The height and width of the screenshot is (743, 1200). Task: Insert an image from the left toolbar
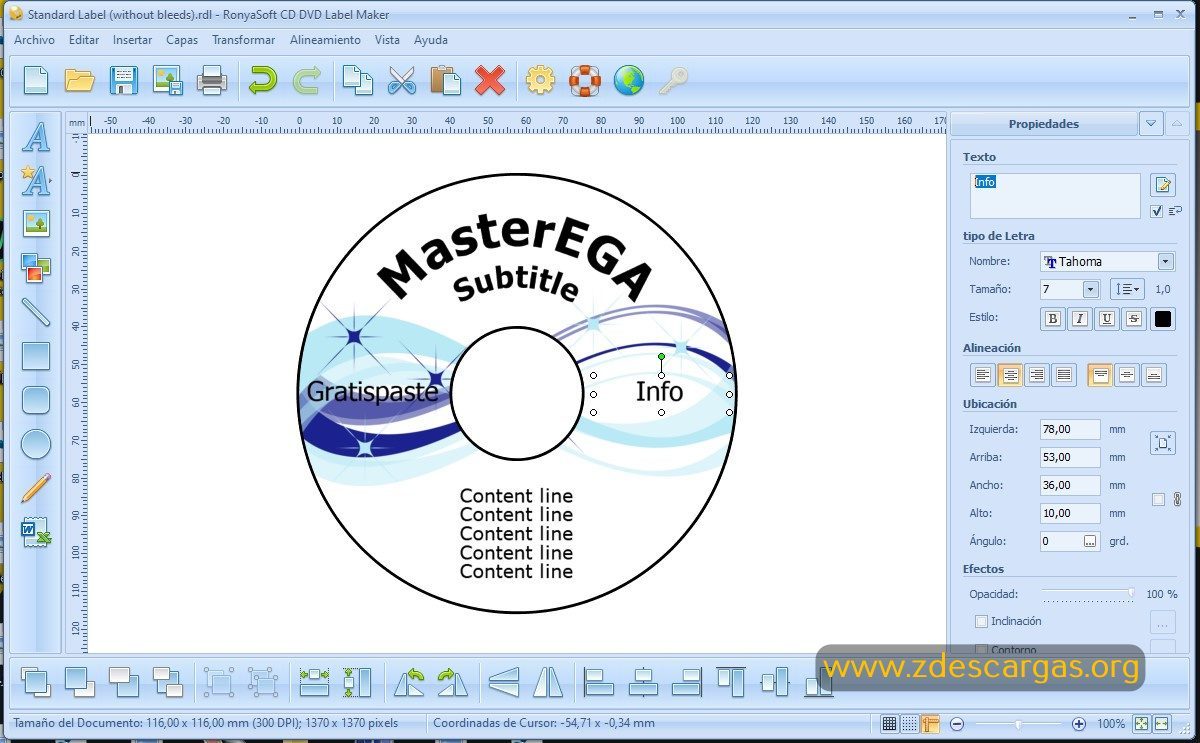(36, 223)
